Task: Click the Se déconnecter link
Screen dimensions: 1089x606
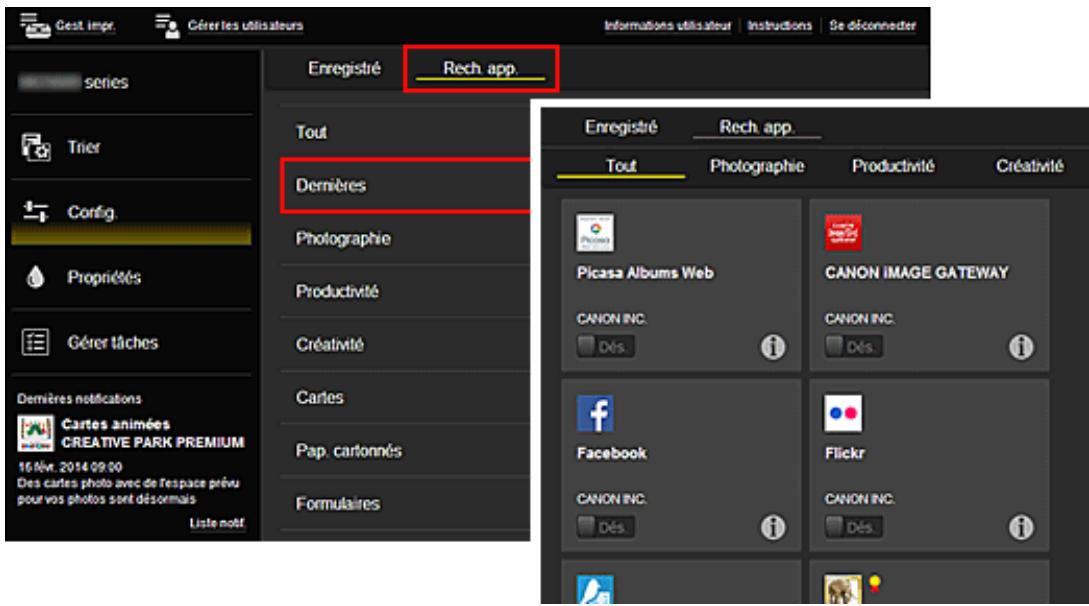Action: [872, 24]
